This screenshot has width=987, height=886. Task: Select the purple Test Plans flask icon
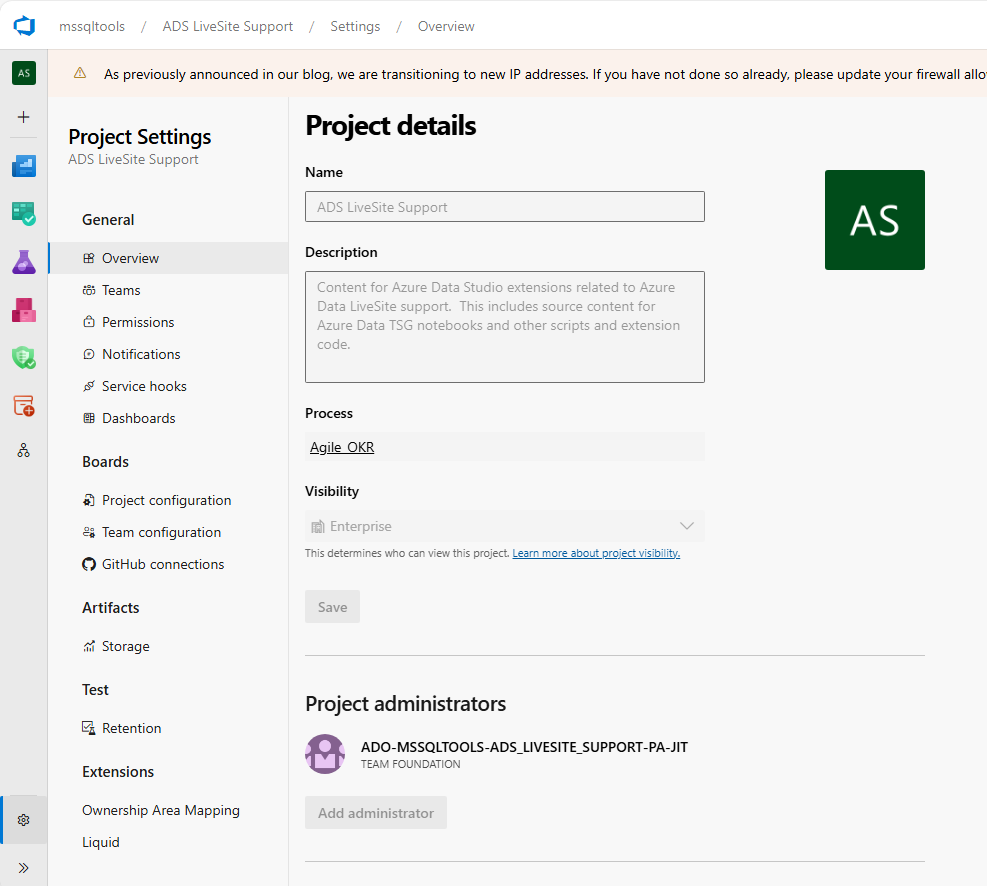23,261
